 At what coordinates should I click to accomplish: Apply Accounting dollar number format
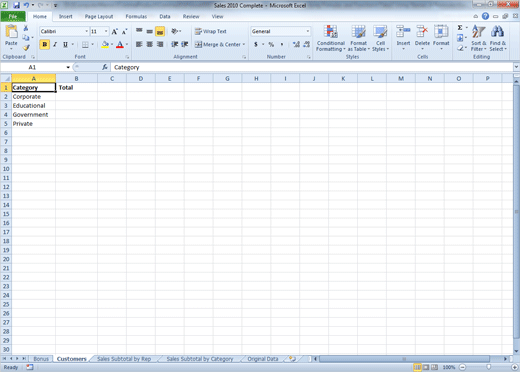(x=256, y=44)
